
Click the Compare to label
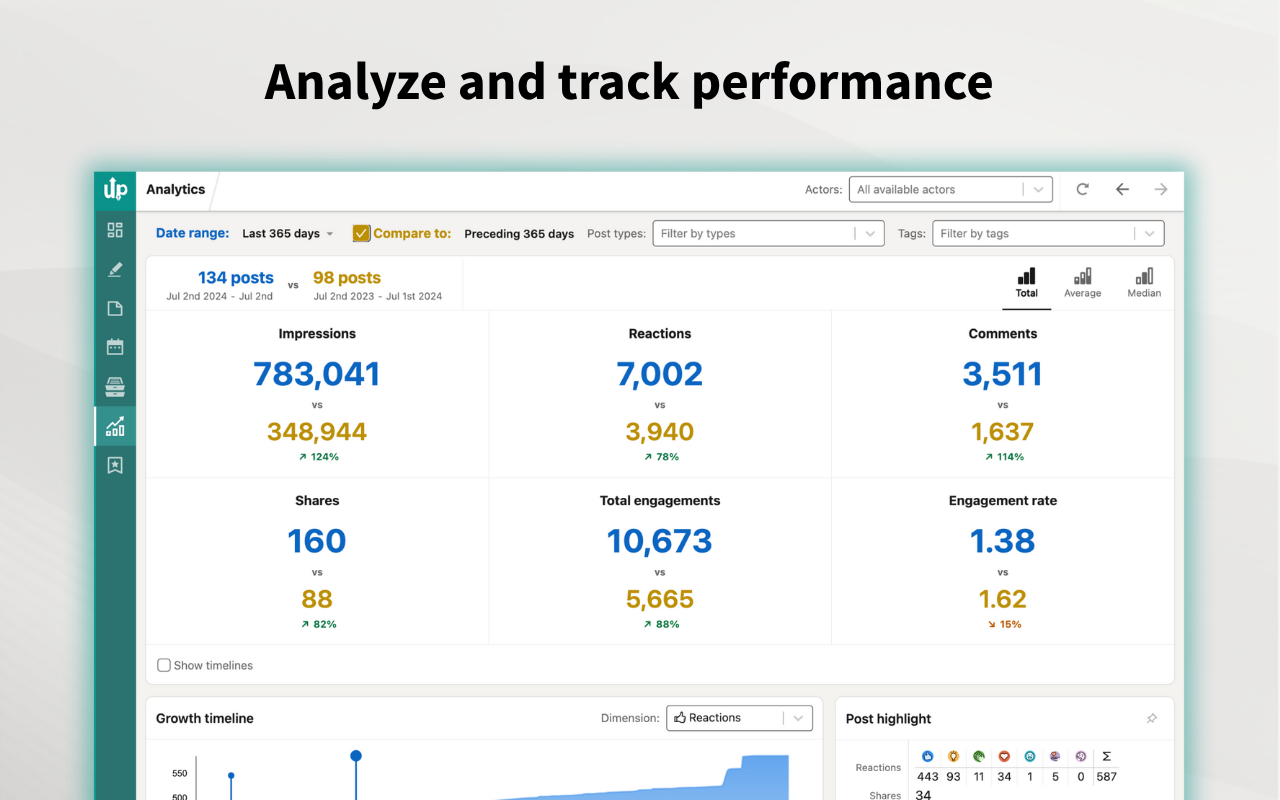412,233
